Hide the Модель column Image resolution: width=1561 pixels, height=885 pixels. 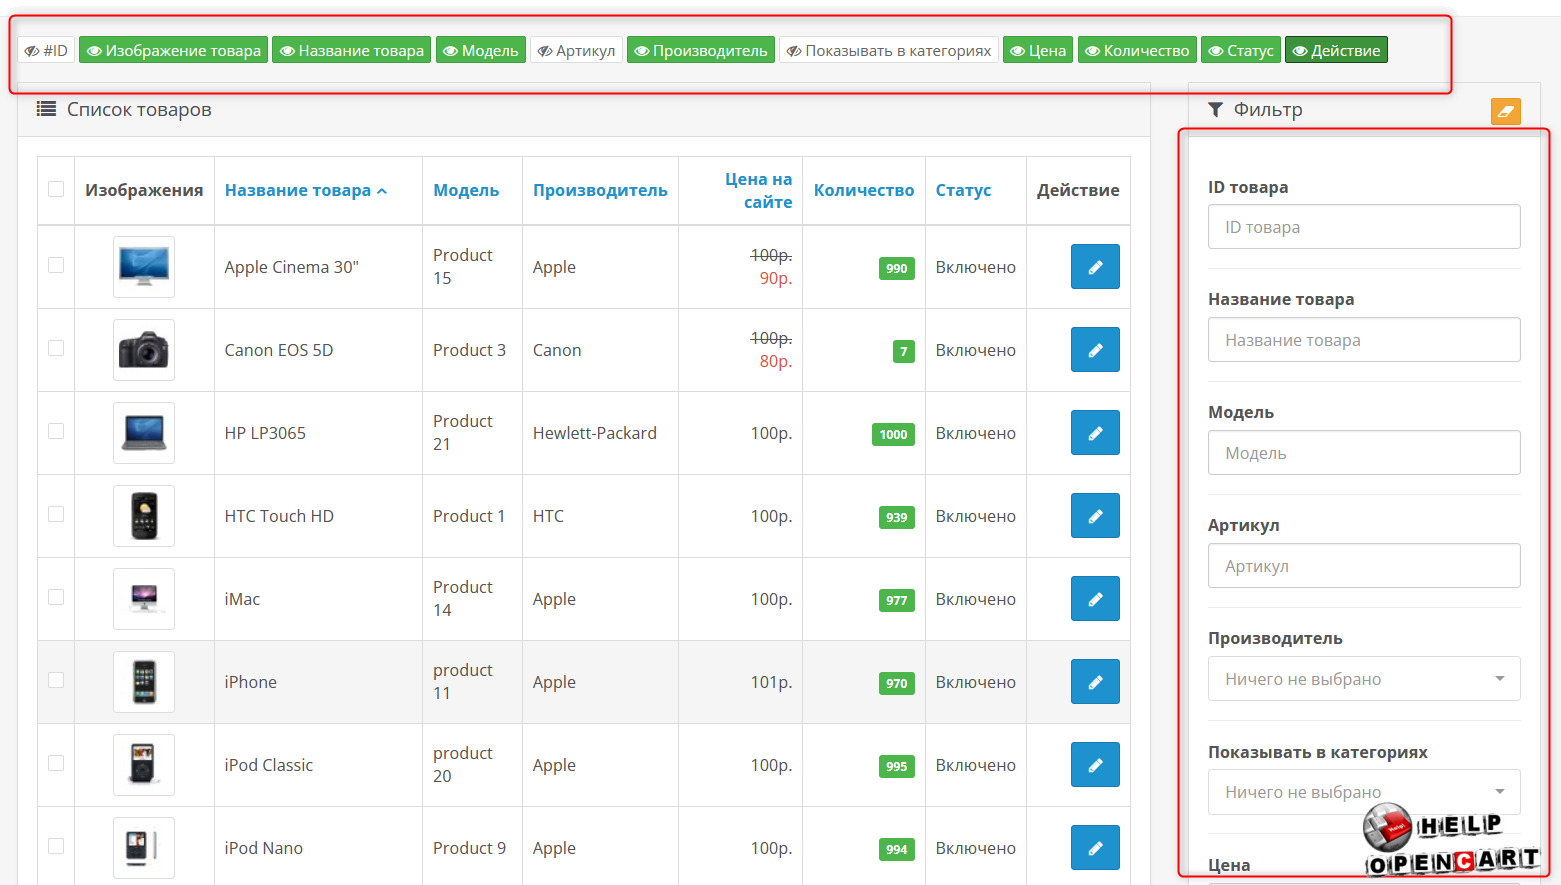coord(481,50)
